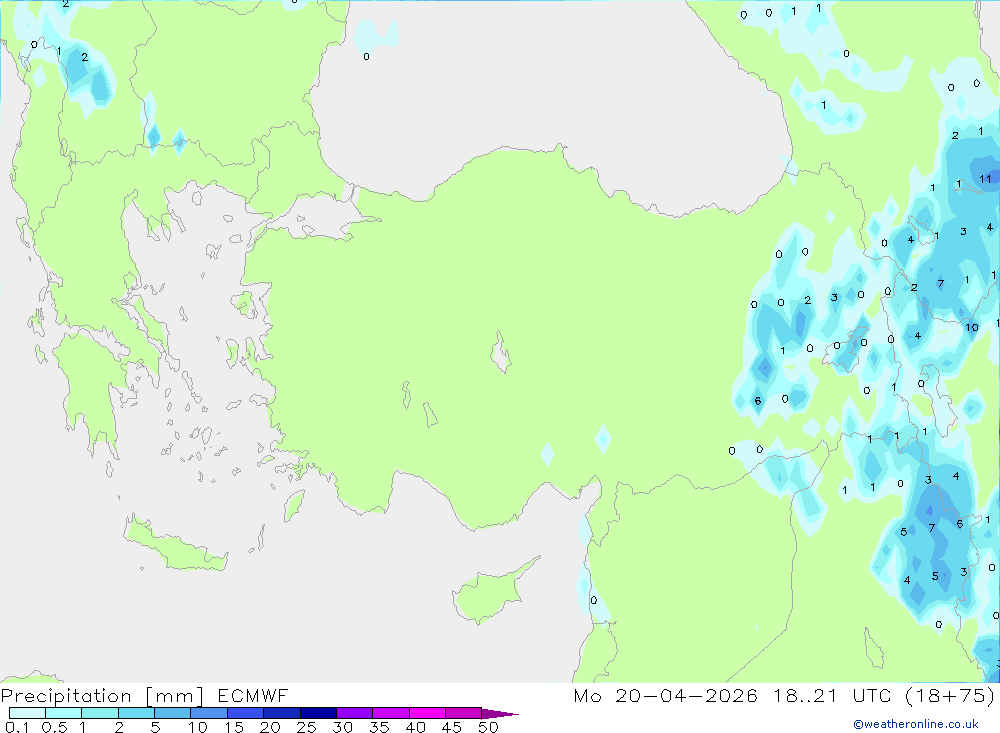1000x733 pixels.
Task: Pick the 15–20 mm legend color swatch
Action: 246,713
